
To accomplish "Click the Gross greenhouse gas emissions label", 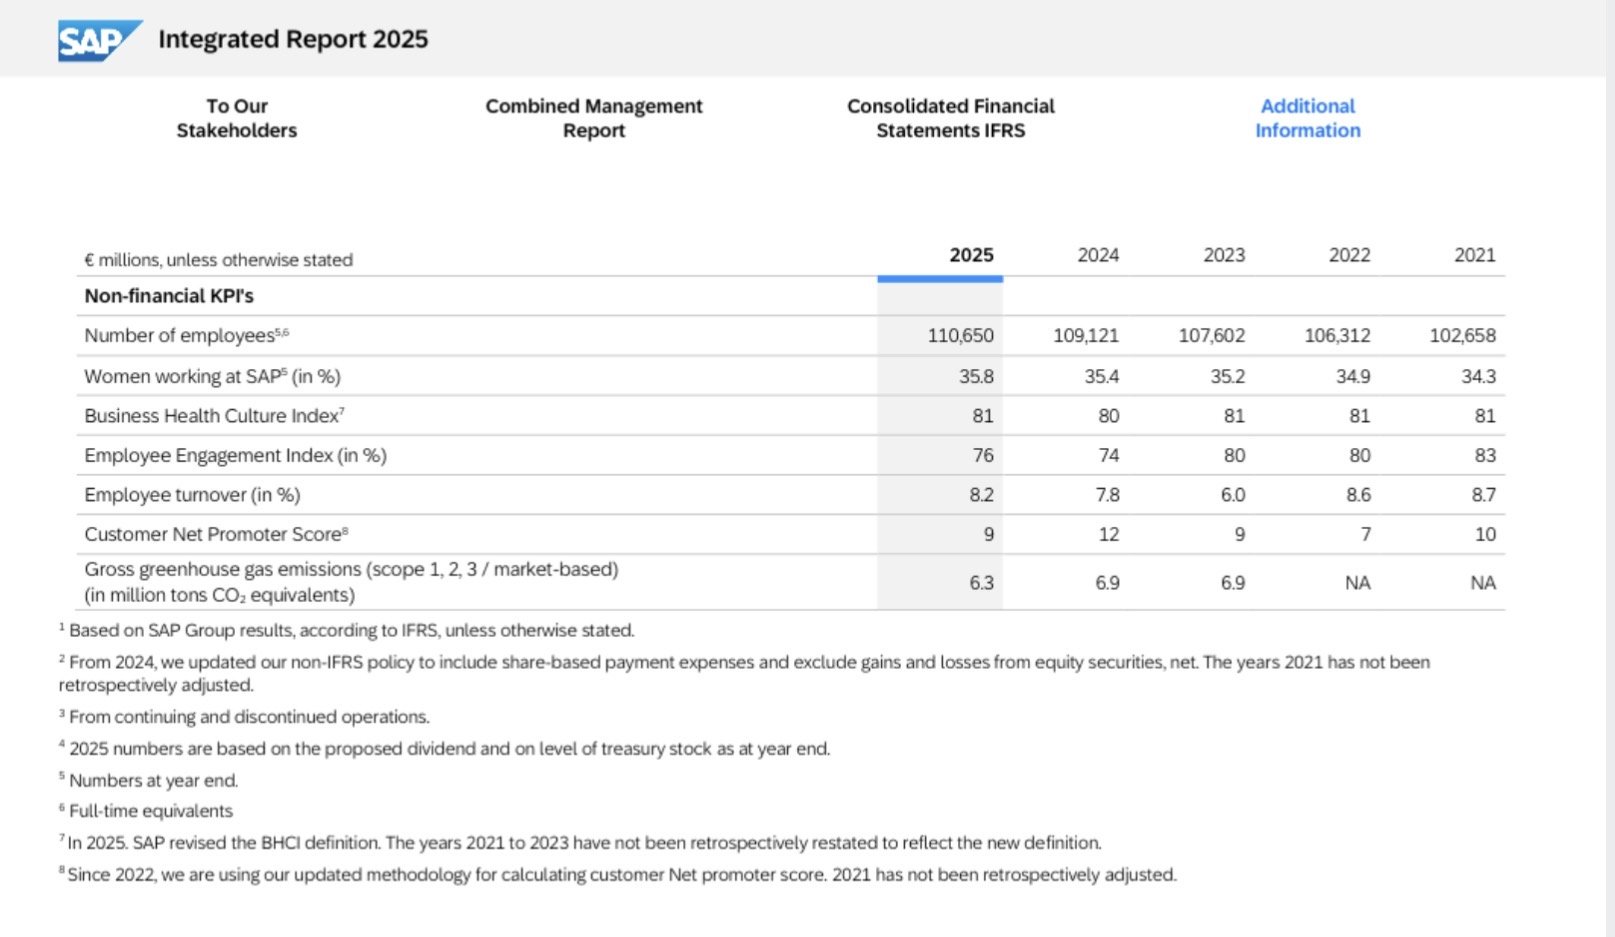I will [x=351, y=582].
